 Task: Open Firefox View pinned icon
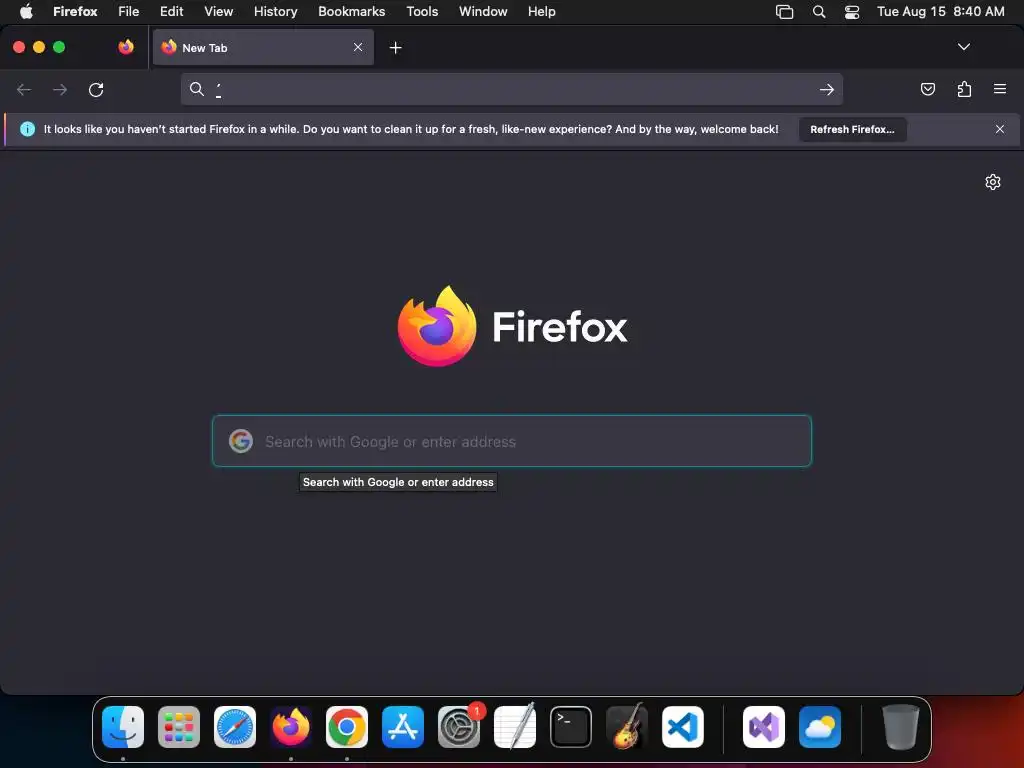[126, 47]
